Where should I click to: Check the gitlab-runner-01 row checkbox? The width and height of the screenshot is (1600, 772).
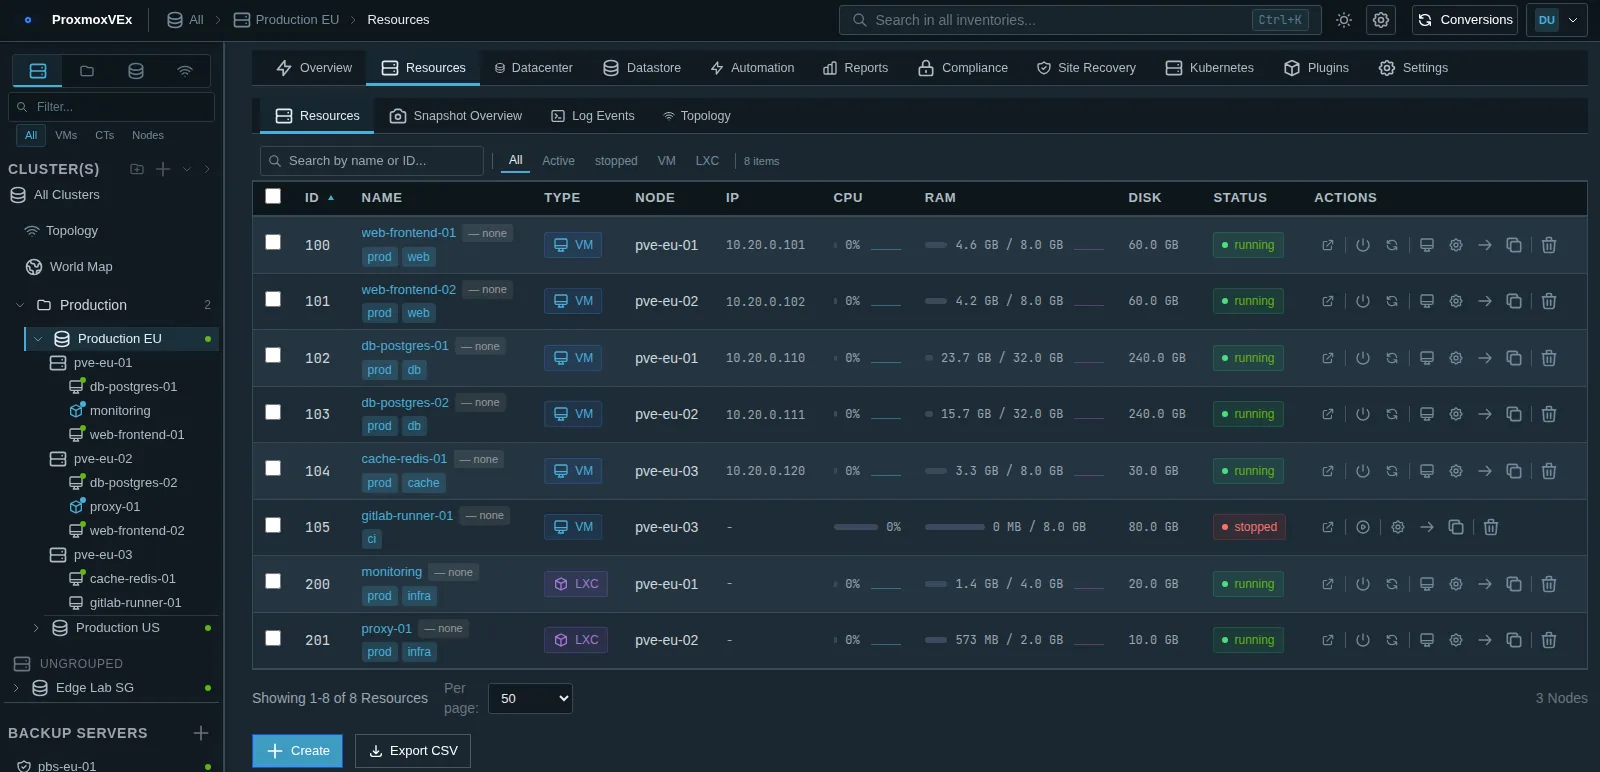(273, 525)
